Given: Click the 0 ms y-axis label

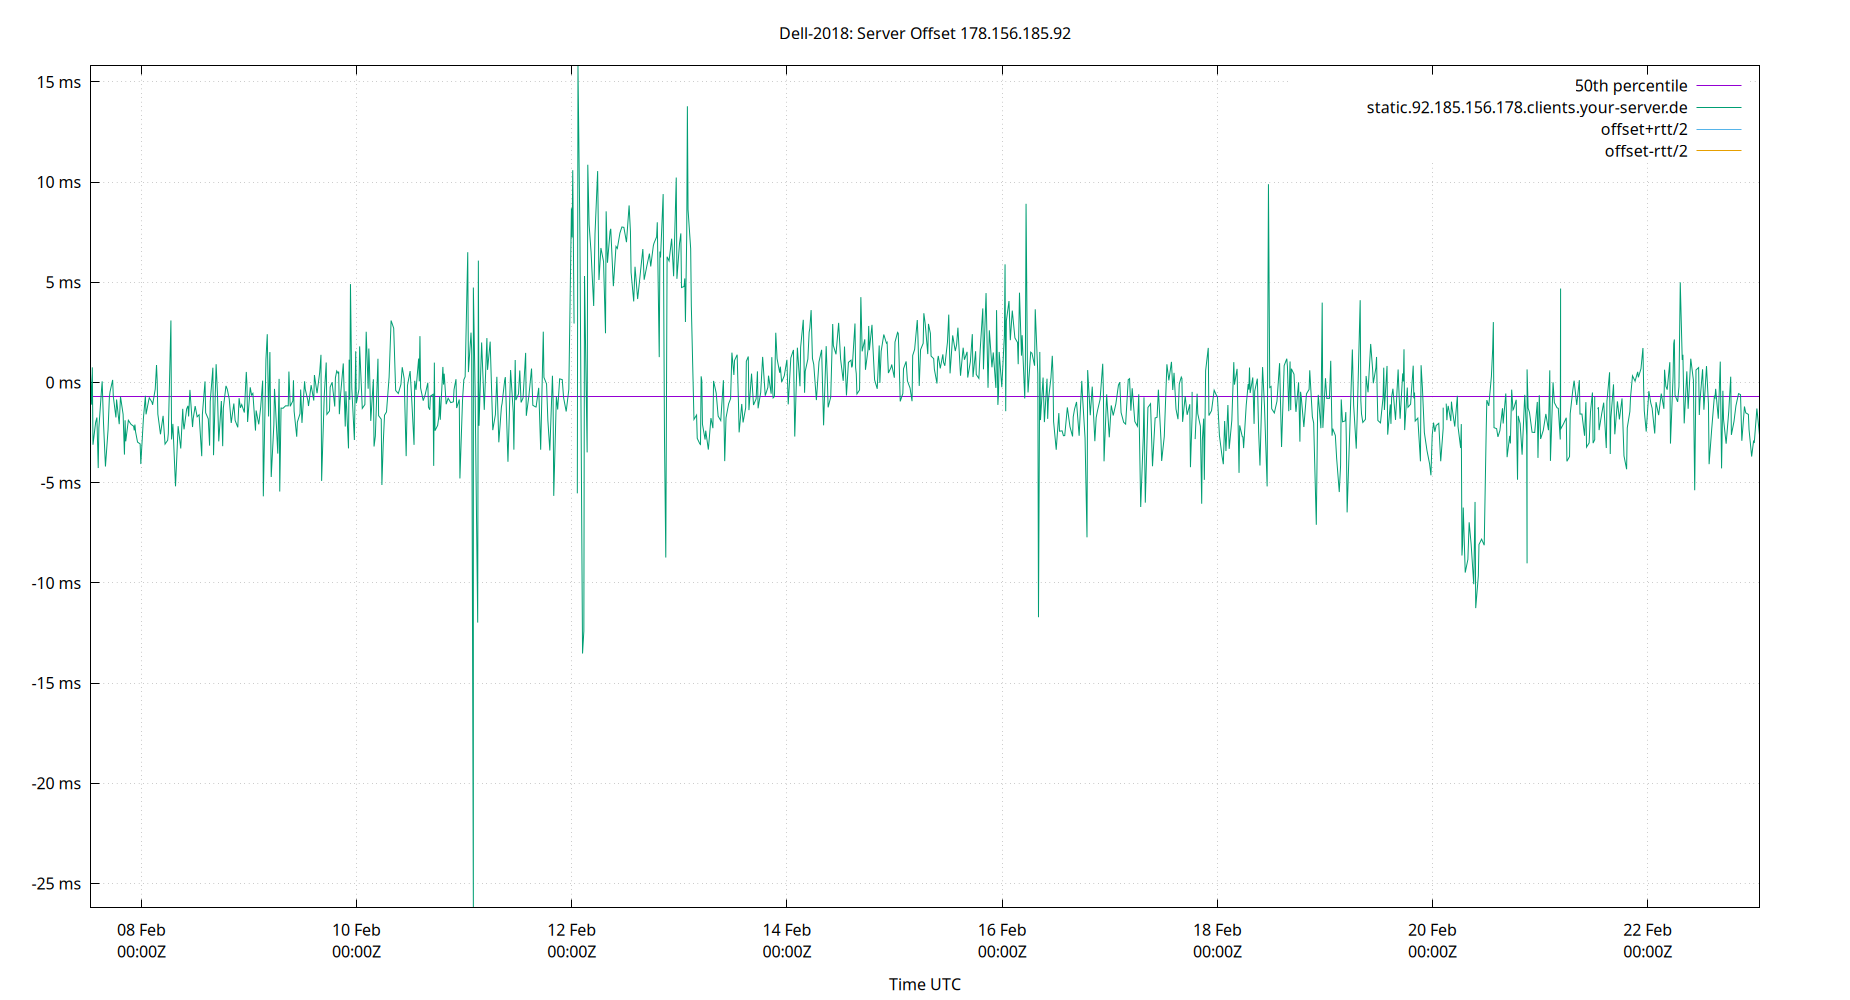Looking at the screenshot, I should point(62,382).
